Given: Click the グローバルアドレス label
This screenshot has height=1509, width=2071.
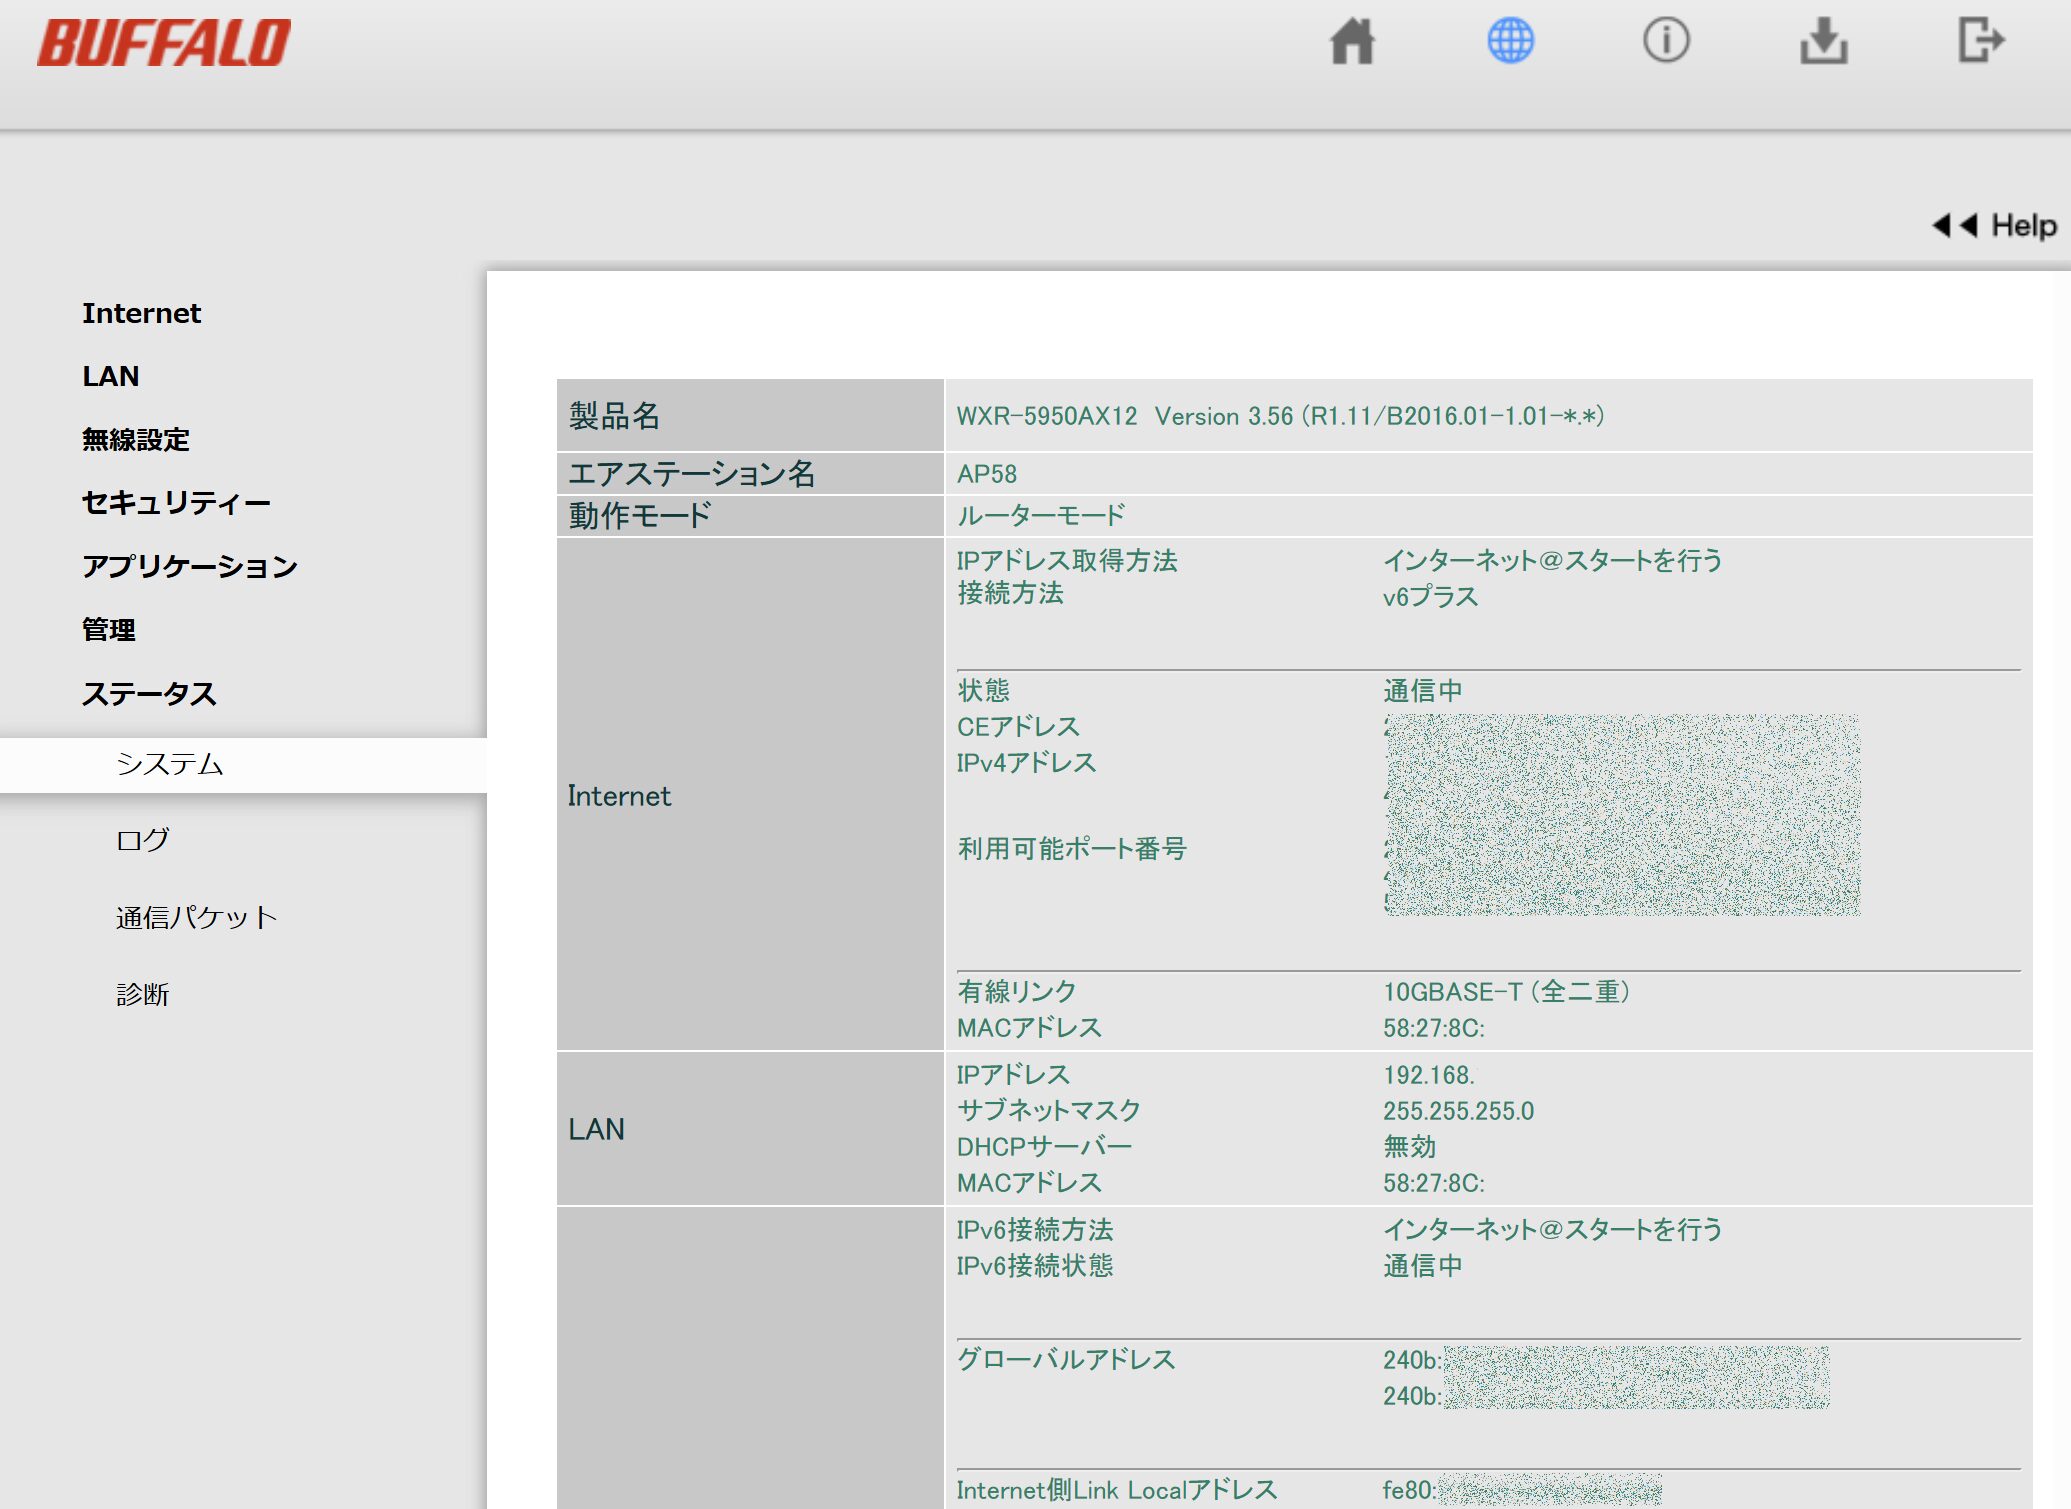Looking at the screenshot, I should (1066, 1360).
